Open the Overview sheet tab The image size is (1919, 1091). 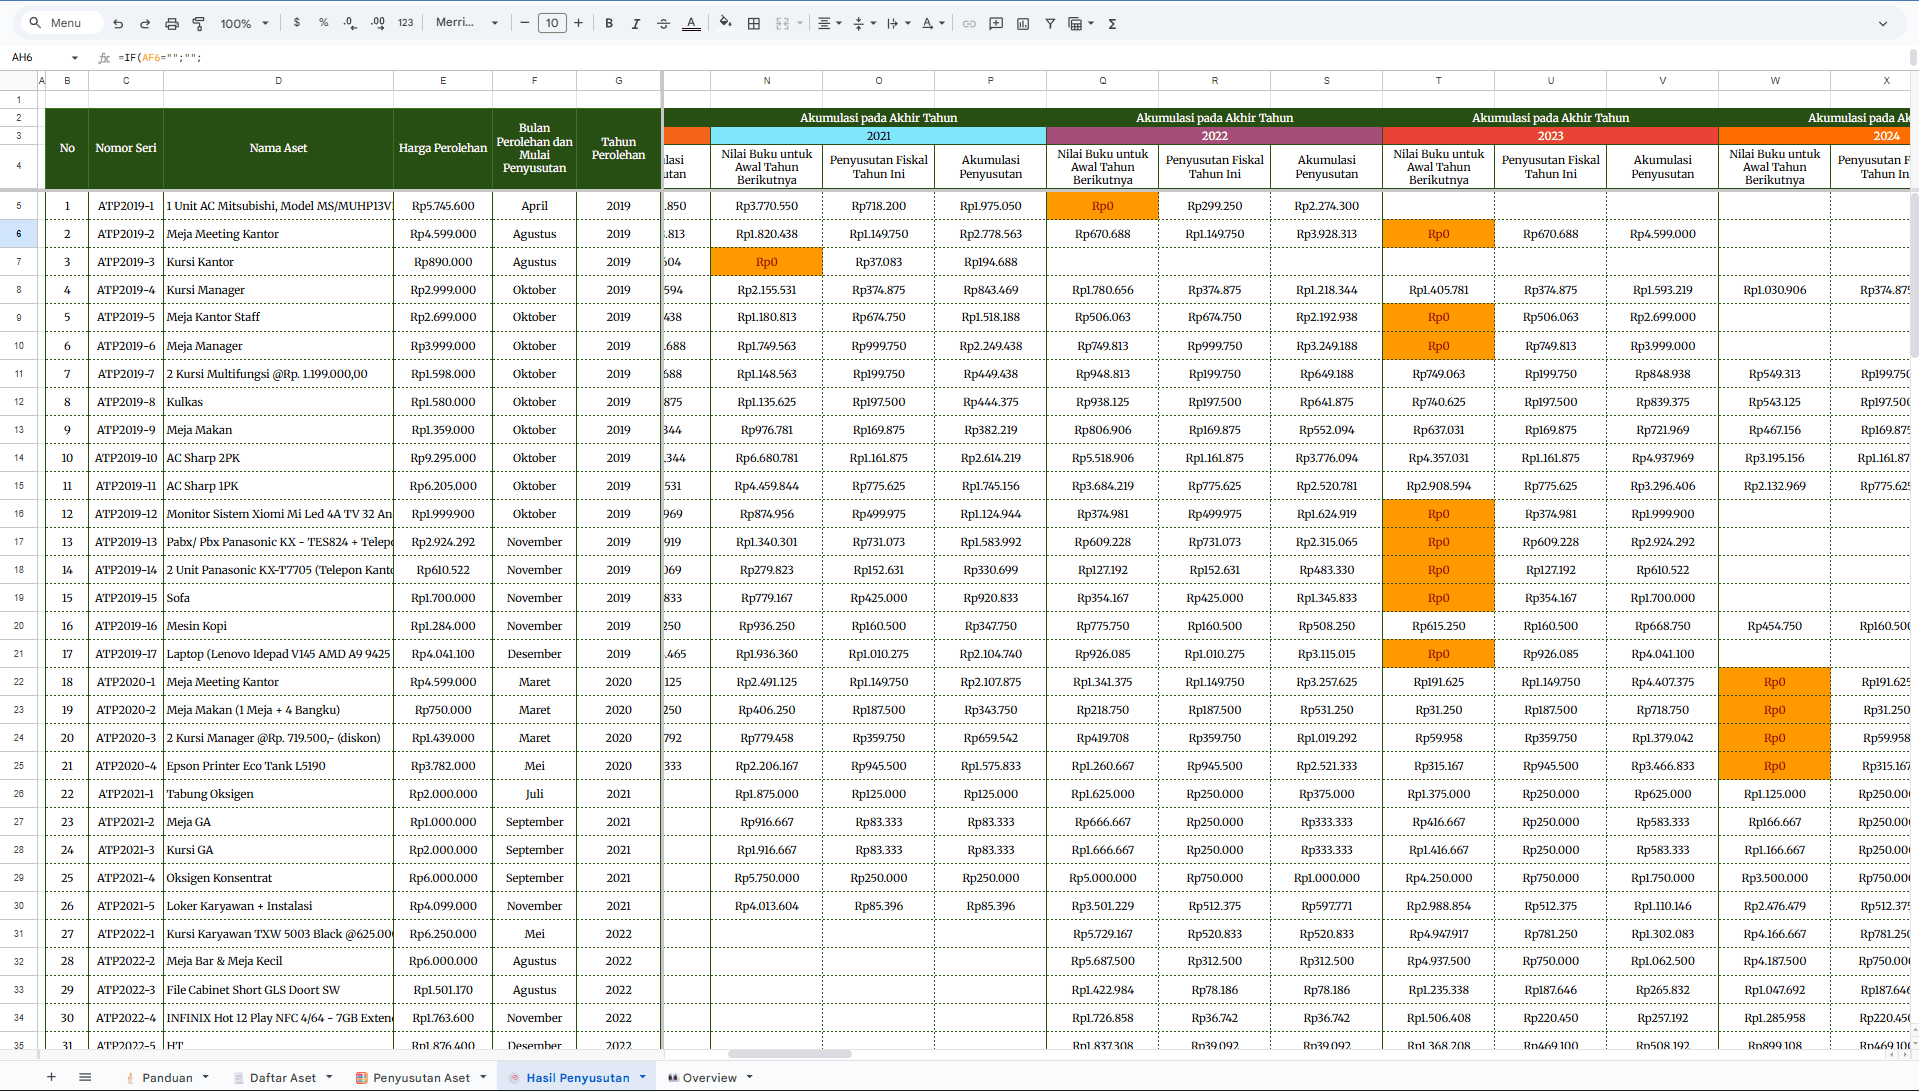point(709,1077)
